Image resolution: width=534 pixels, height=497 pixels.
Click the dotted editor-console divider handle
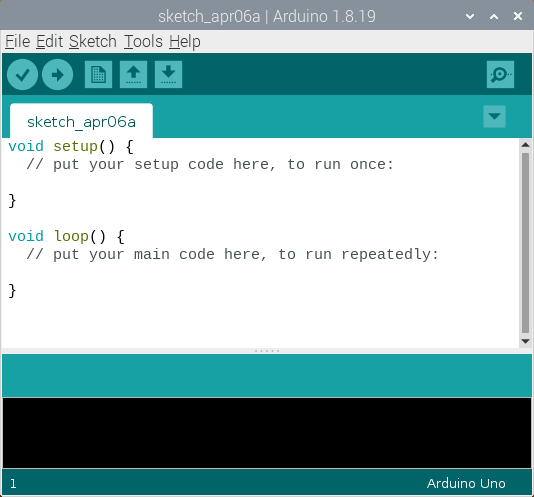[267, 351]
